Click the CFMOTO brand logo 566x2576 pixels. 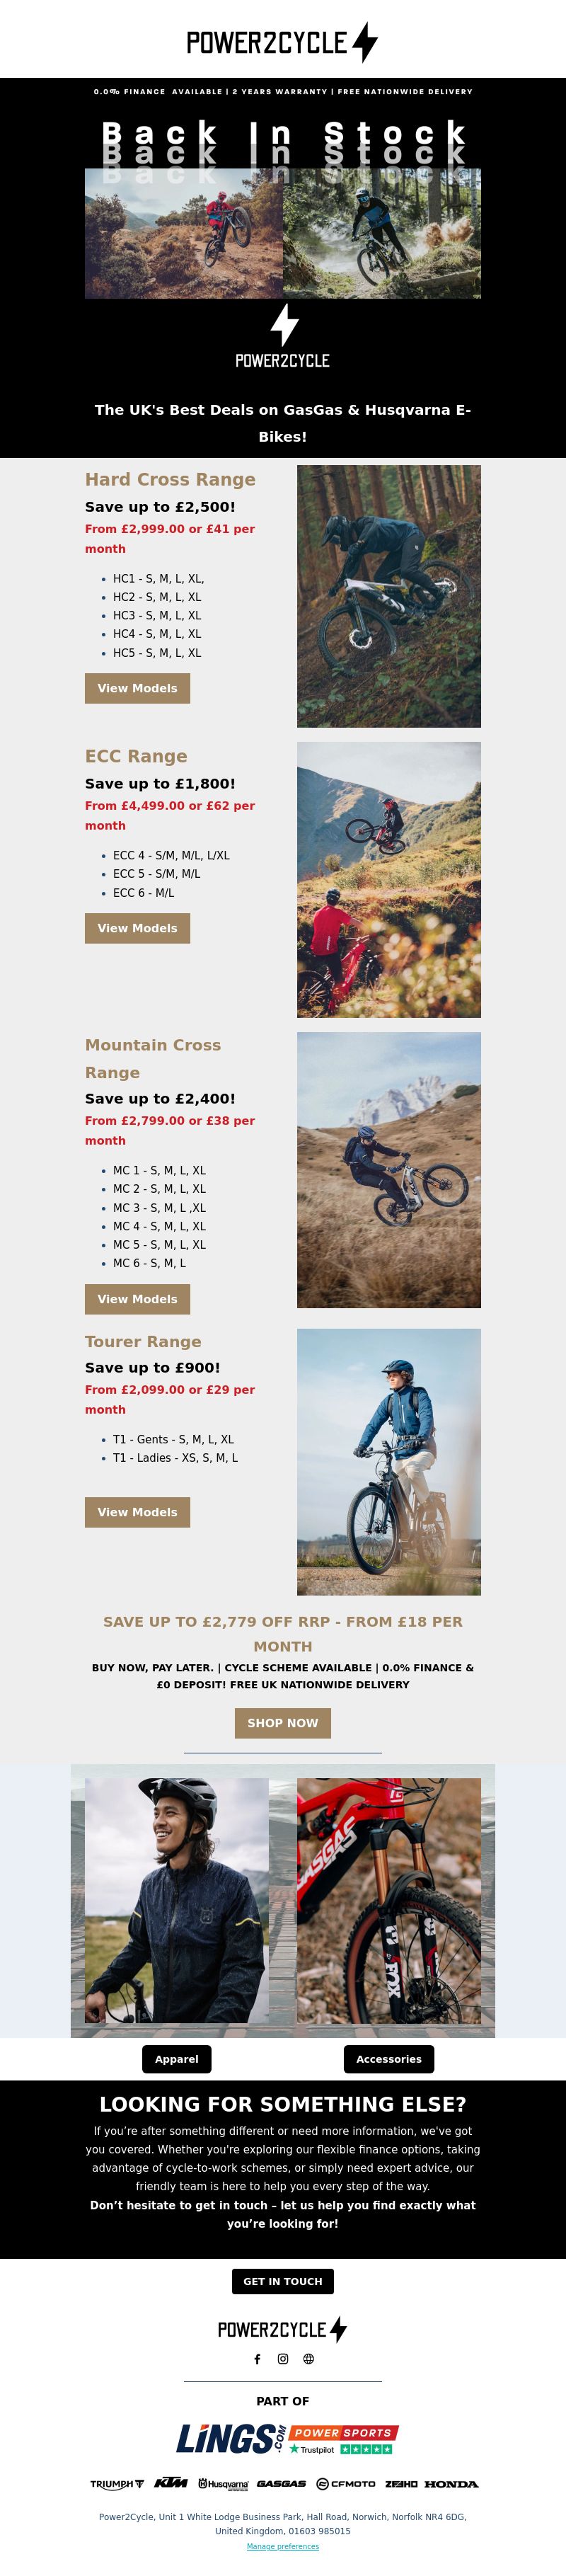coord(346,2484)
